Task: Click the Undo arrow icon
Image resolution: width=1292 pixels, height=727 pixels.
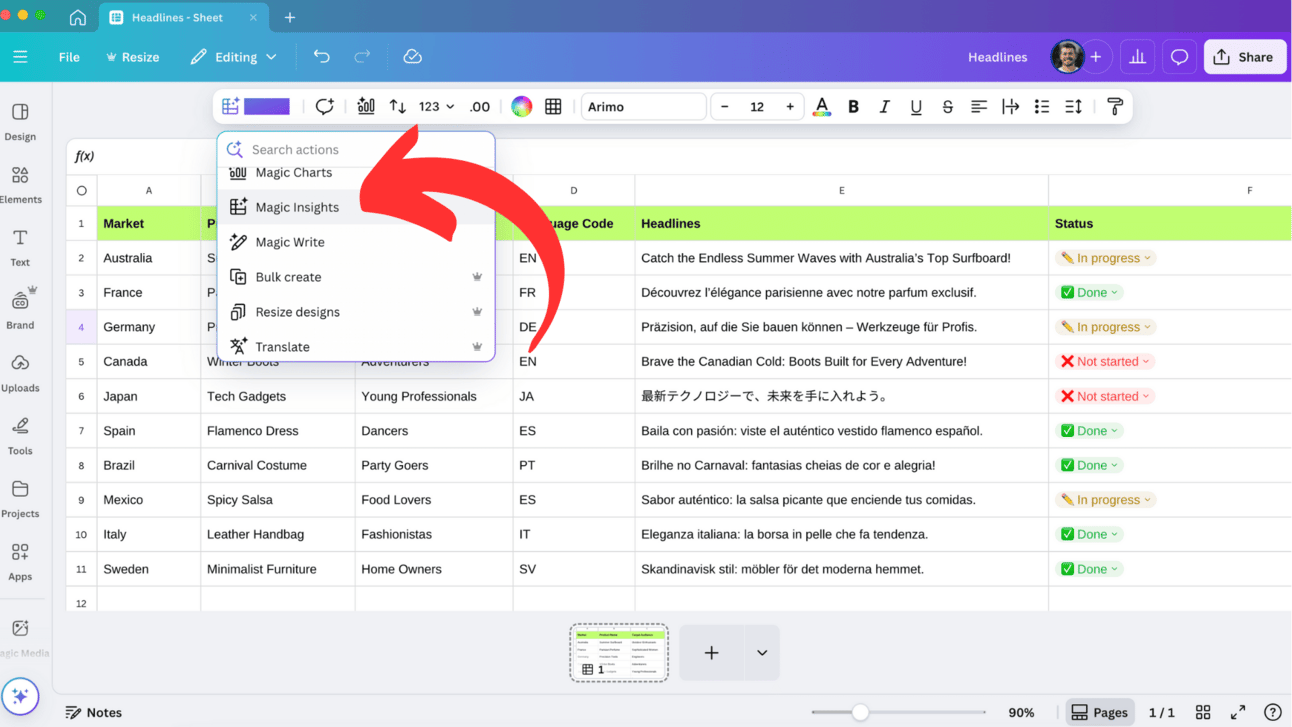Action: coord(321,57)
